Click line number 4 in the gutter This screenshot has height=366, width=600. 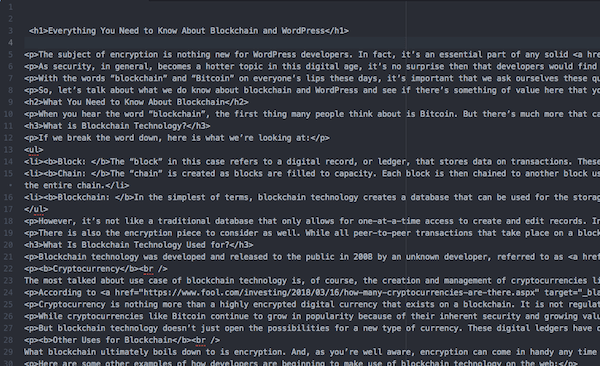pos(10,42)
